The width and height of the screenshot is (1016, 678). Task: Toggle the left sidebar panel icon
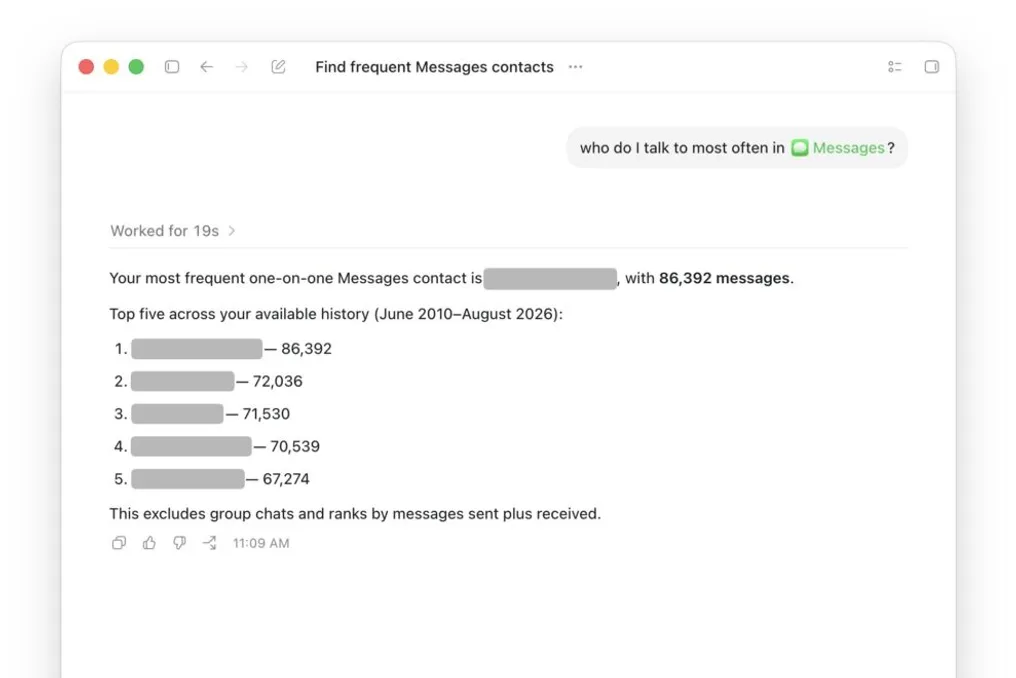172,67
